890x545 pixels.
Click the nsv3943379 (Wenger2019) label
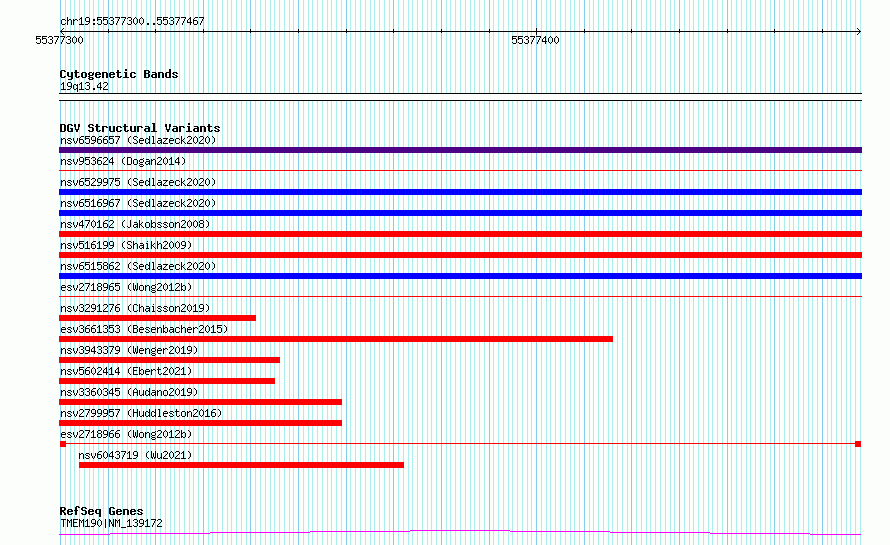pyautogui.click(x=129, y=350)
